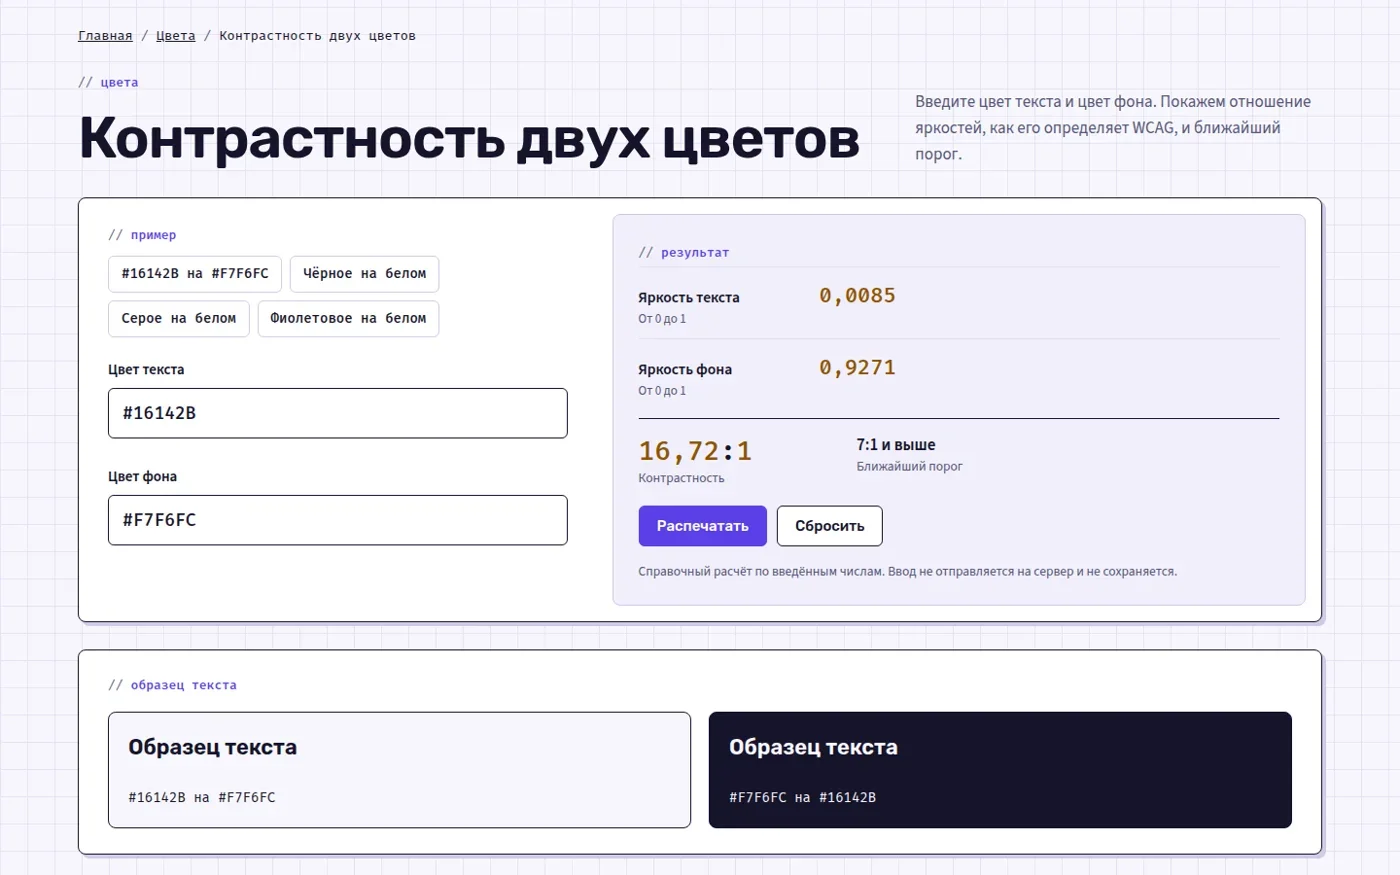
Task: Click the Сбросить button
Action: click(829, 526)
